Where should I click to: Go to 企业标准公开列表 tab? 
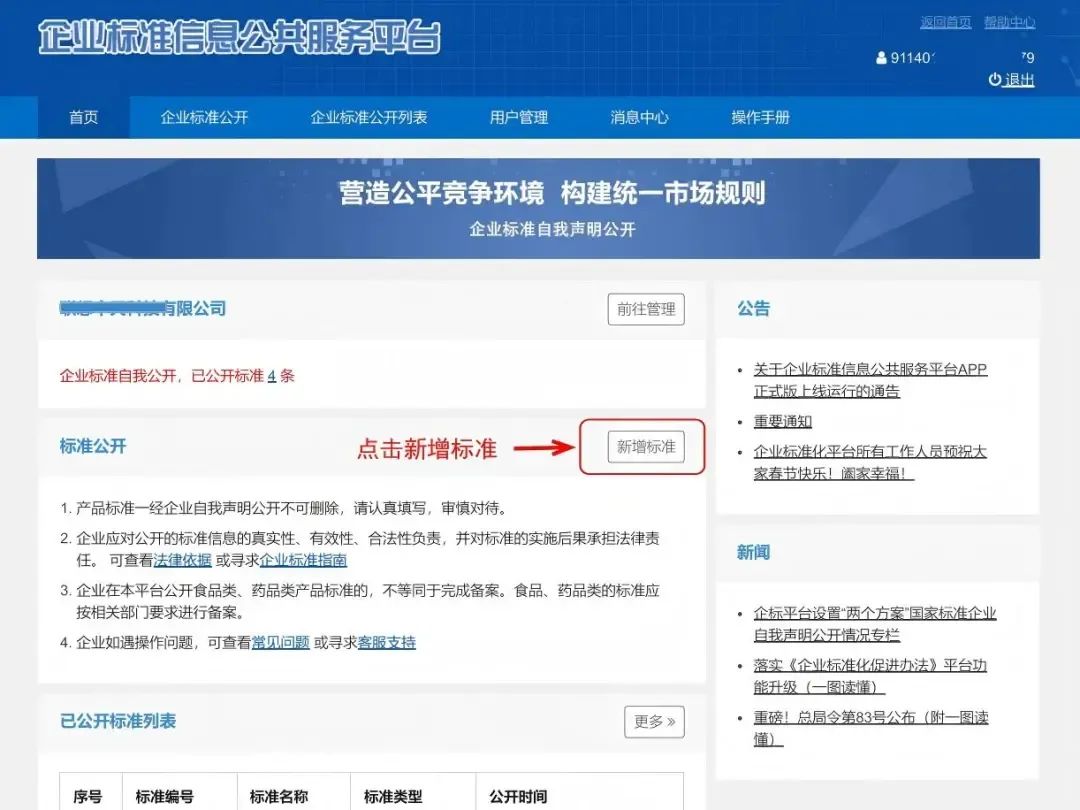pos(369,117)
